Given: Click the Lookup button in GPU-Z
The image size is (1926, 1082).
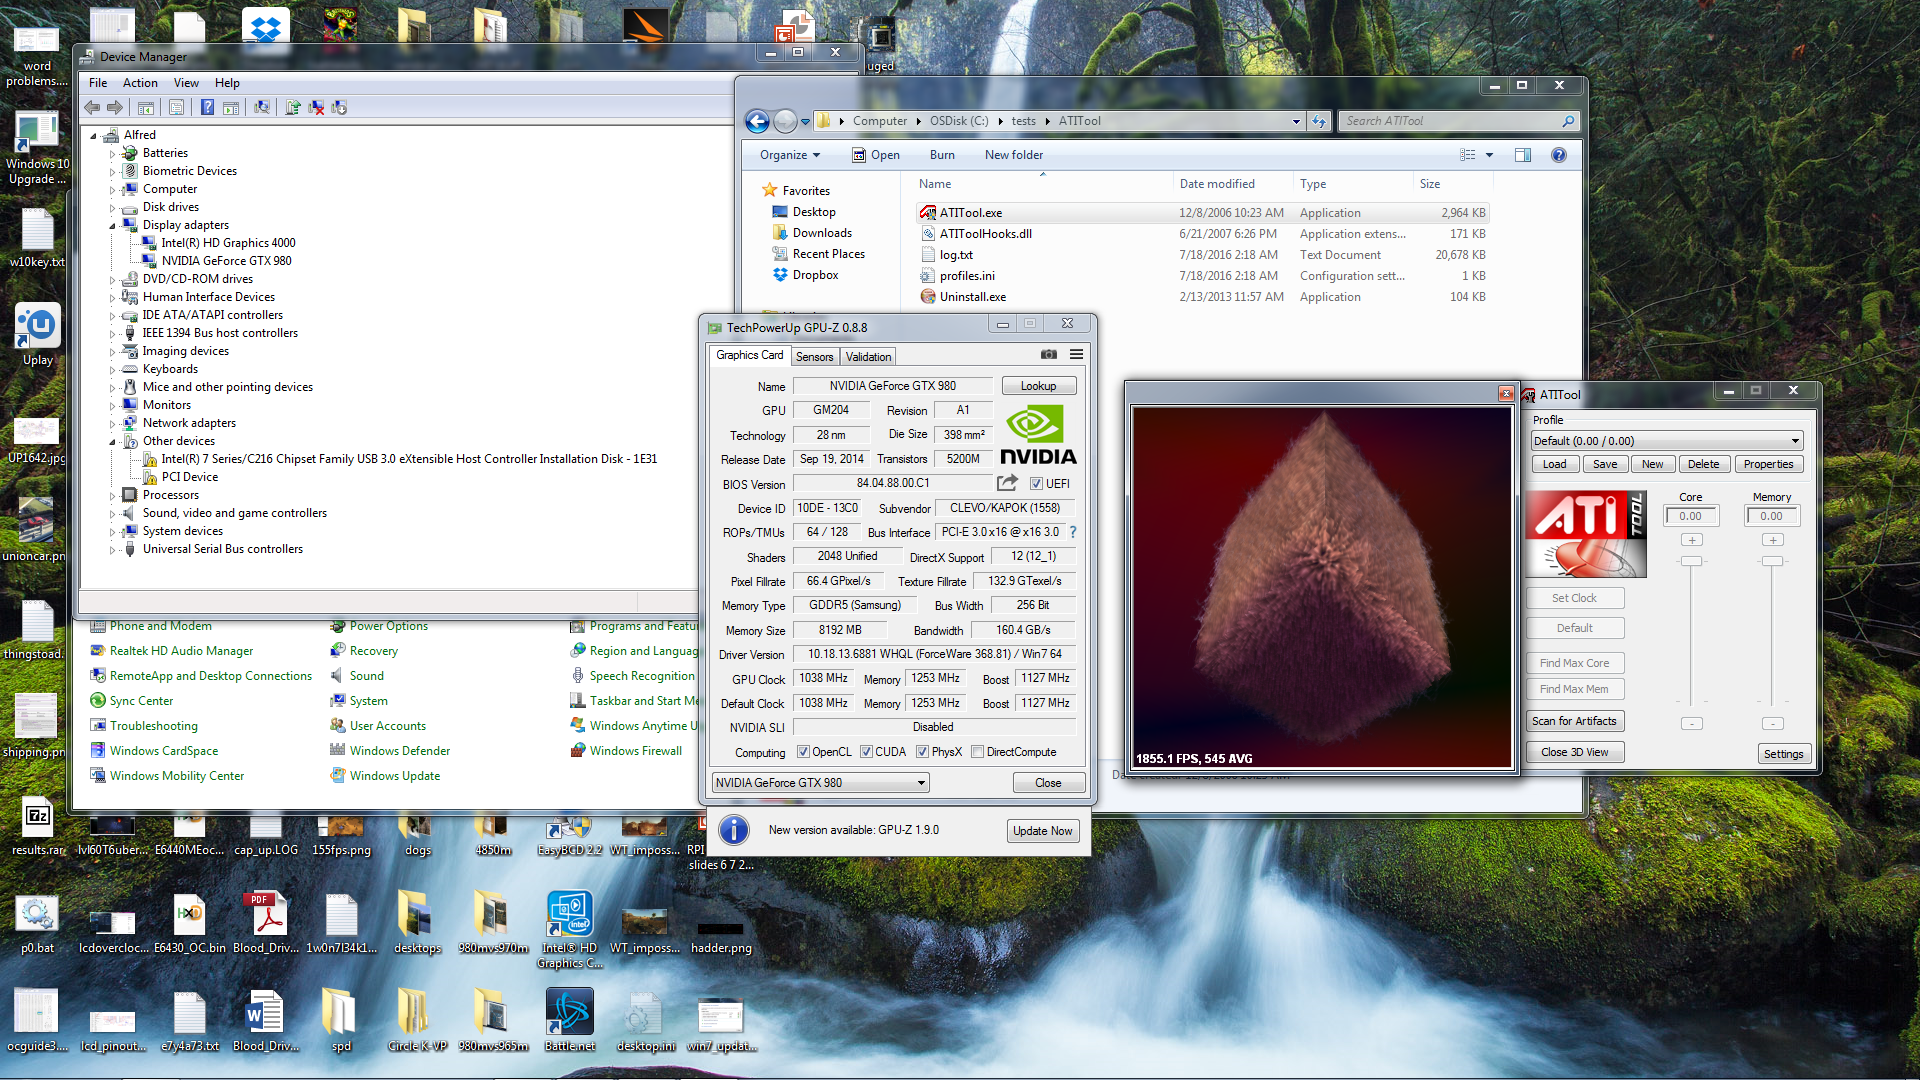Looking at the screenshot, I should point(1041,387).
